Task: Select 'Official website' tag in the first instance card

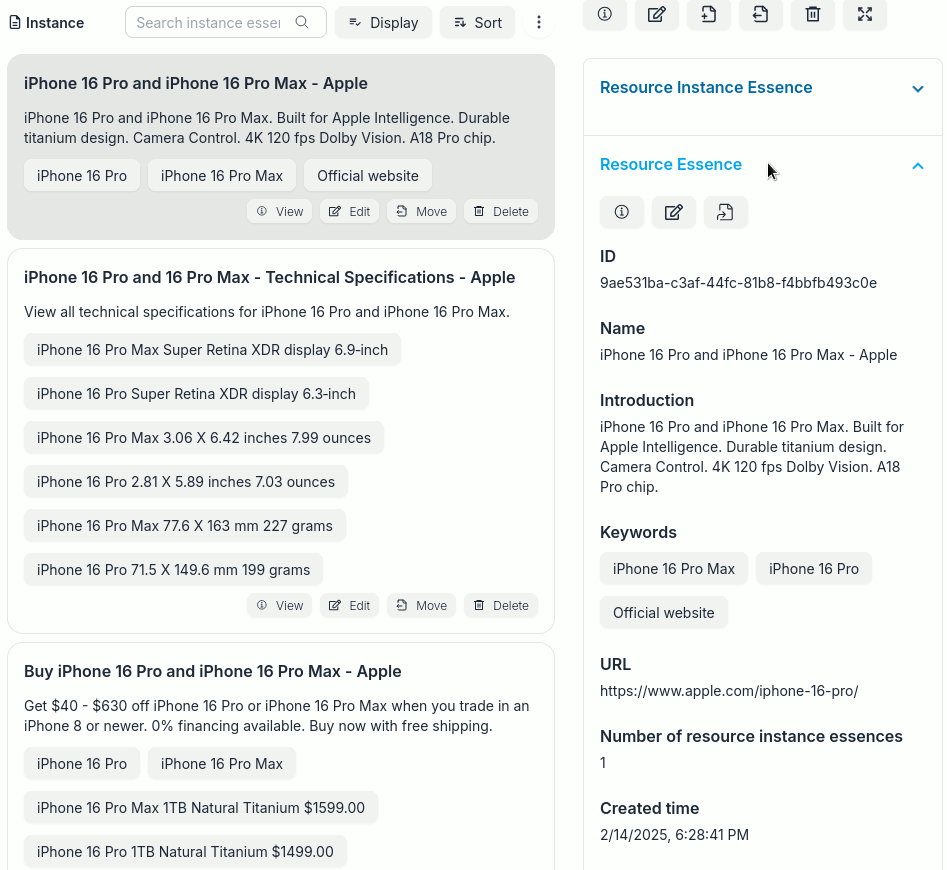Action: pyautogui.click(x=368, y=176)
